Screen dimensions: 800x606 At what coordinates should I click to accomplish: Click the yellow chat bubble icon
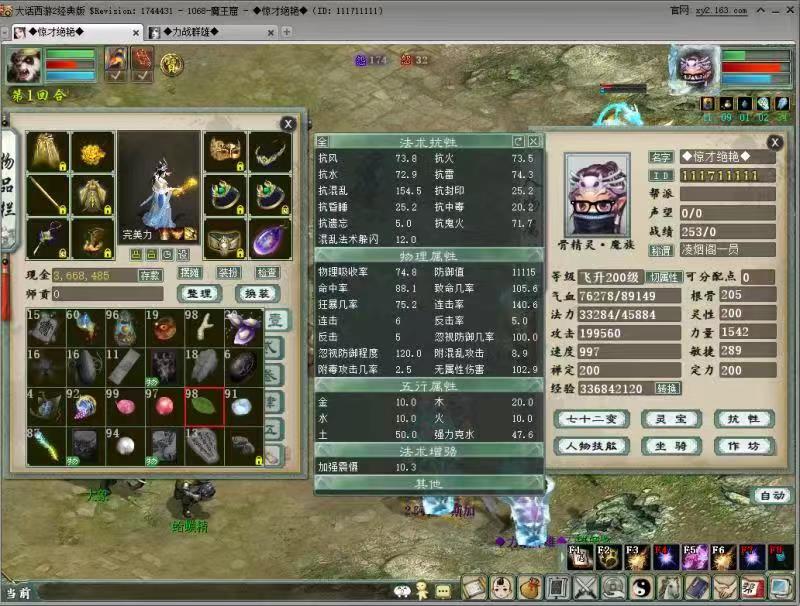pyautogui.click(x=443, y=591)
